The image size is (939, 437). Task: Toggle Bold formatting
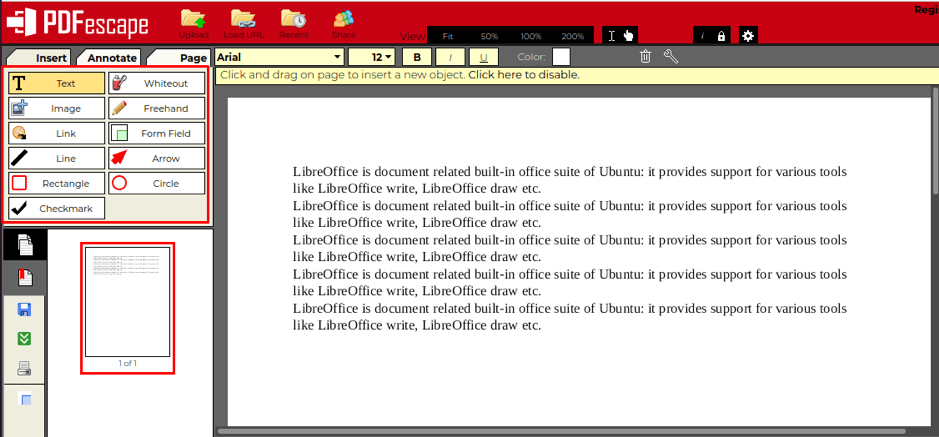[417, 57]
